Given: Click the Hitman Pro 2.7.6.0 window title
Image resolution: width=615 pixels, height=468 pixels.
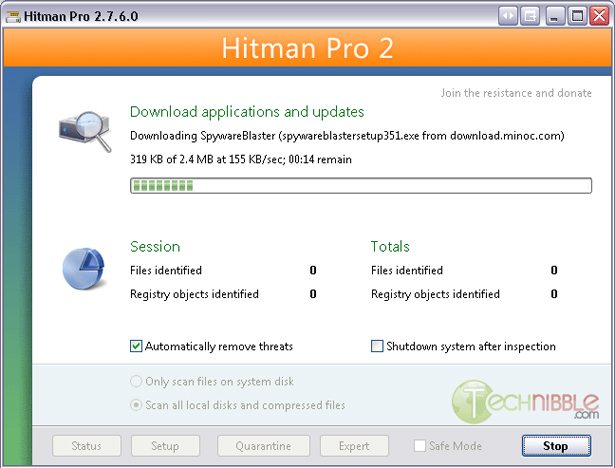Looking at the screenshot, I should coord(81,16).
